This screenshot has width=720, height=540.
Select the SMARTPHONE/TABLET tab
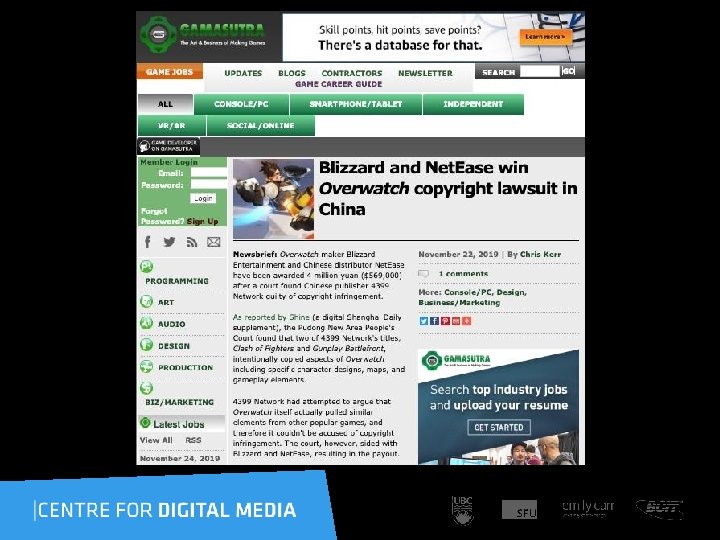click(356, 104)
